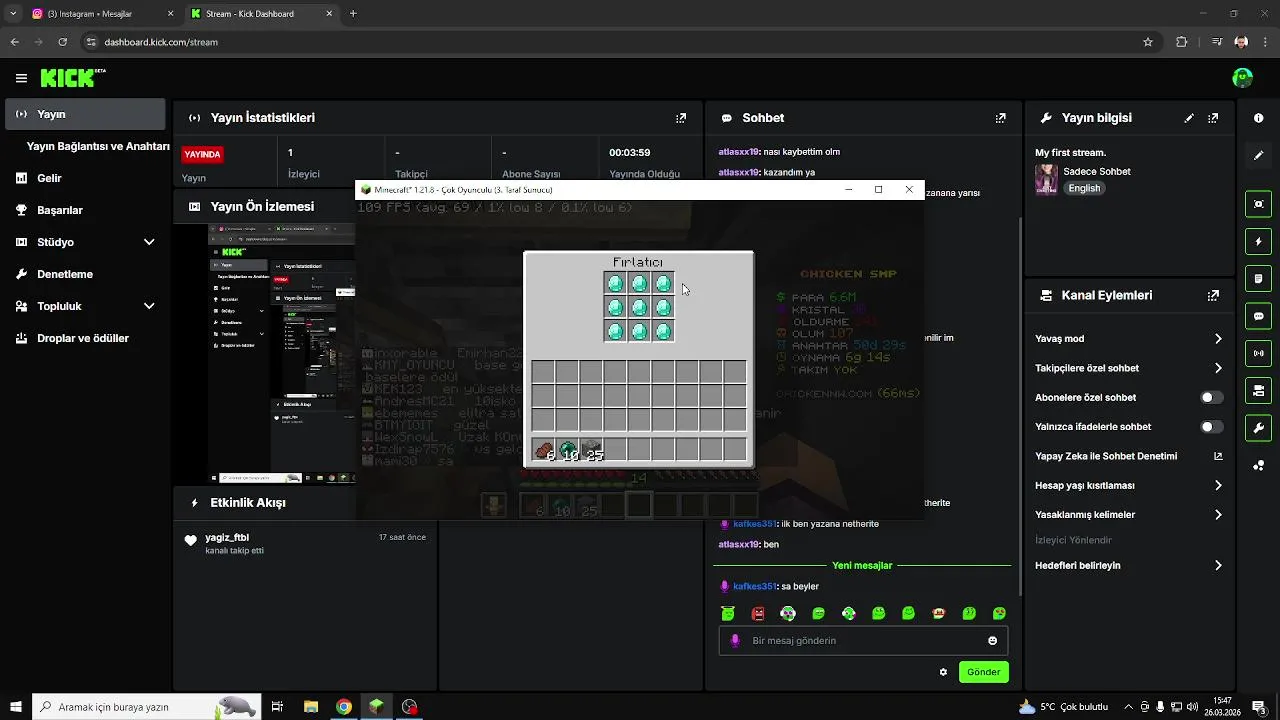This screenshot has height=720, width=1280.
Task: Pop out the Yayın bilgisi panel
Action: pyautogui.click(x=1213, y=118)
